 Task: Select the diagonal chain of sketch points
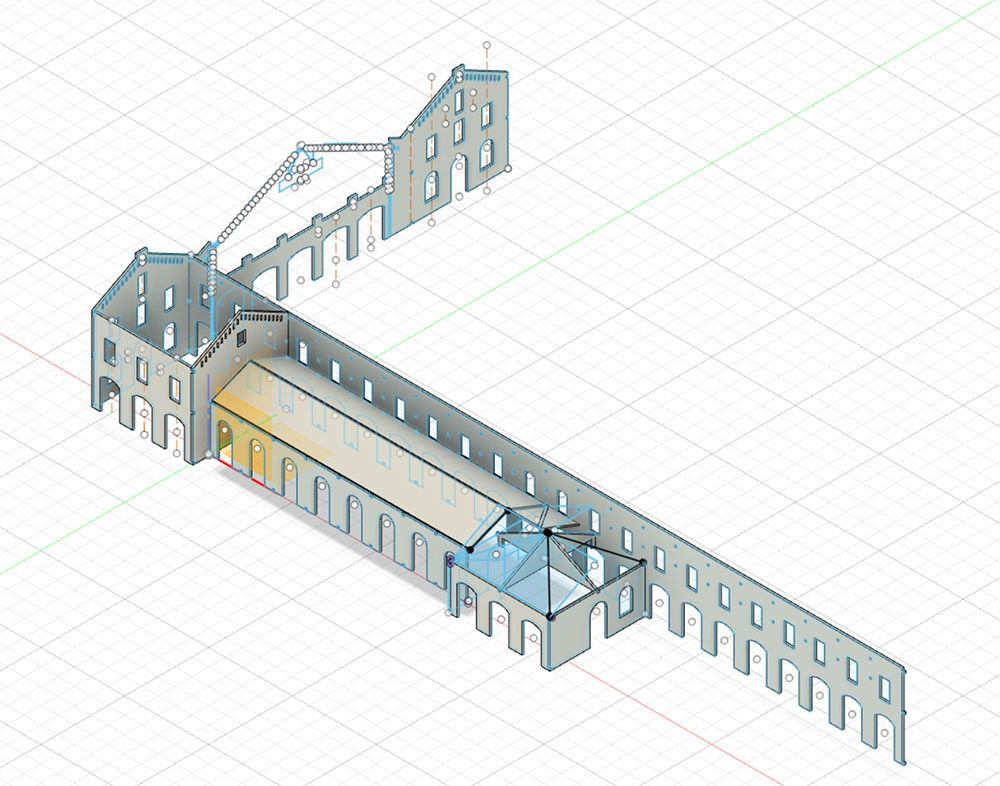[257, 198]
